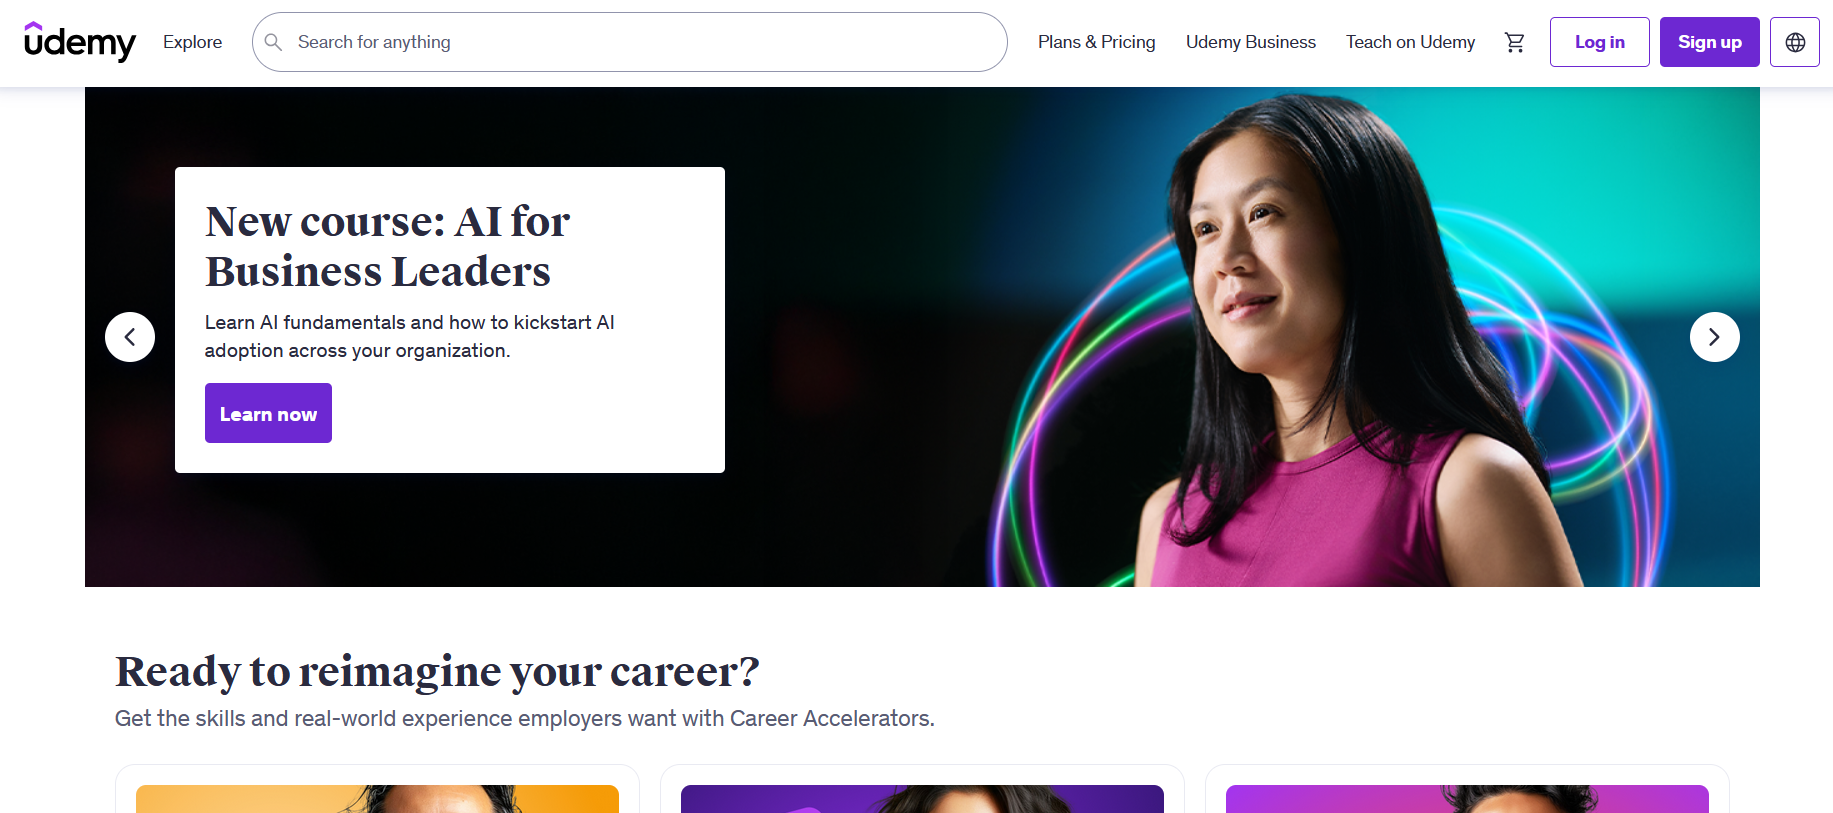This screenshot has width=1833, height=813.
Task: Open second Career Accelerator card thumbnail
Action: [x=922, y=799]
